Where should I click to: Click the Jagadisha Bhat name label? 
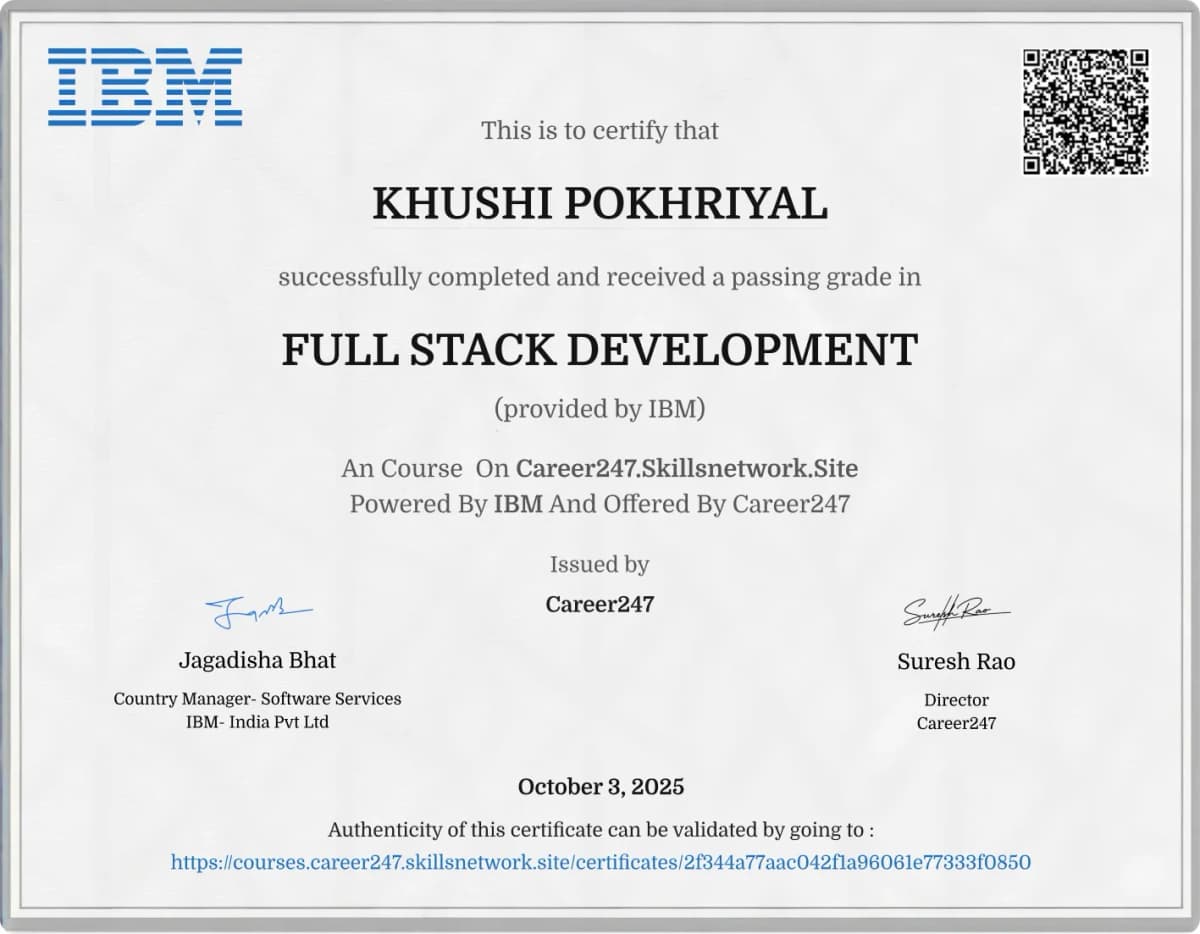click(257, 660)
